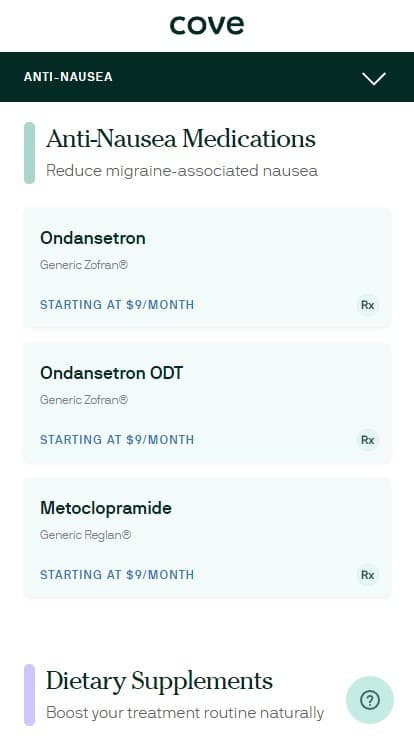The width and height of the screenshot is (414, 736).
Task: Click the Rx badge on Ondansetron ODT card
Action: (367, 440)
